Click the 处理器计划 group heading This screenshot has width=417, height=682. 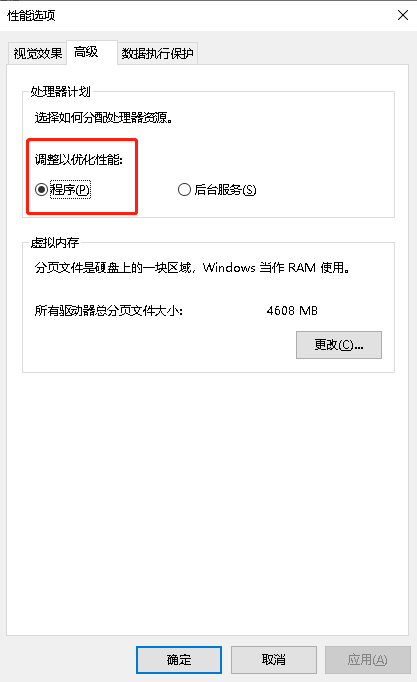click(60, 91)
